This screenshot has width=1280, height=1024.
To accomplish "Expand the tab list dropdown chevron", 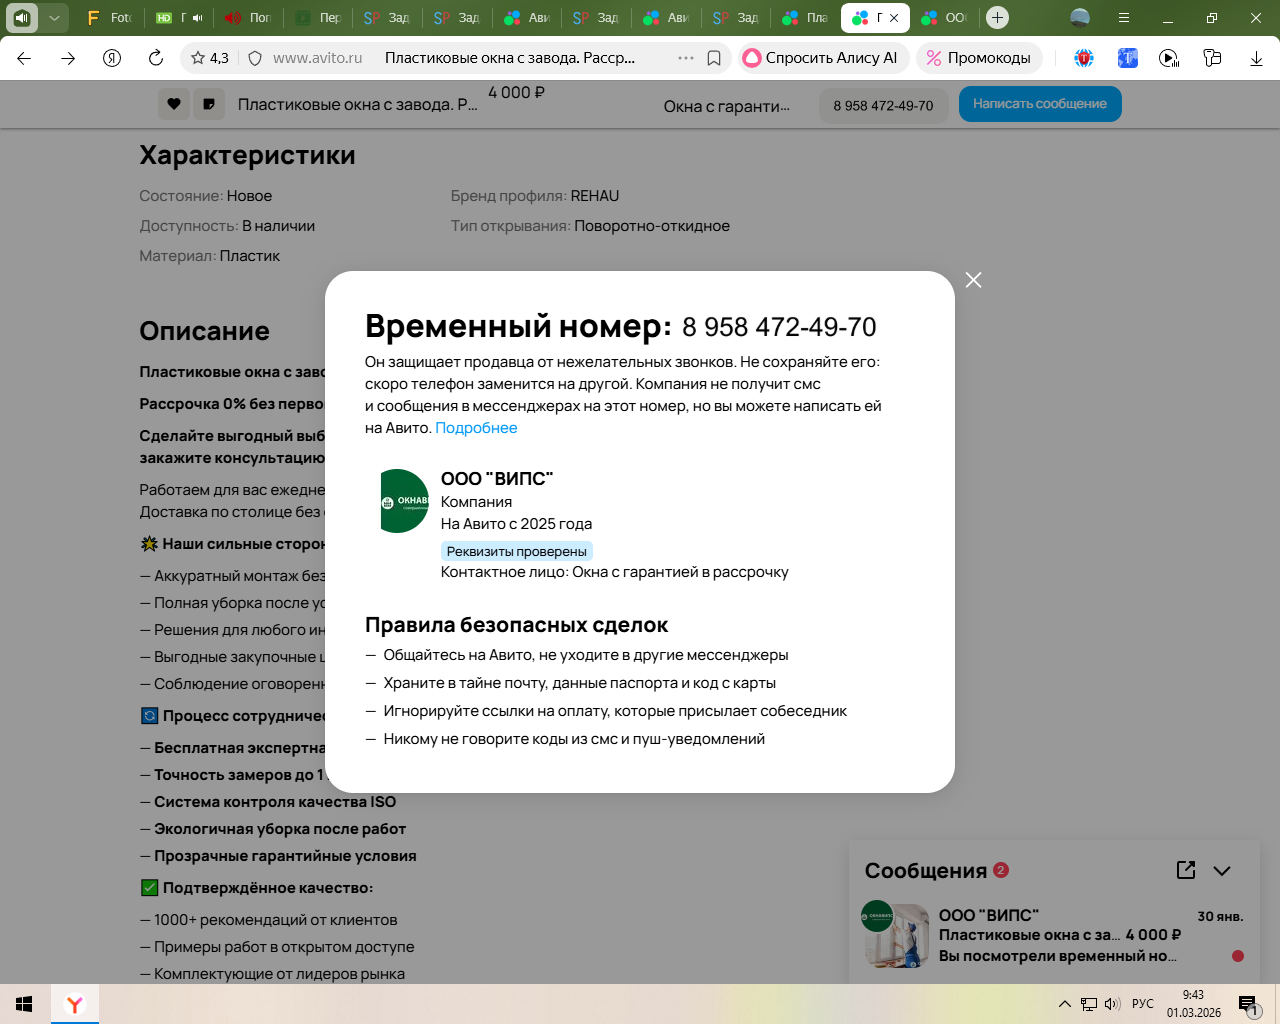I will (x=54, y=17).
